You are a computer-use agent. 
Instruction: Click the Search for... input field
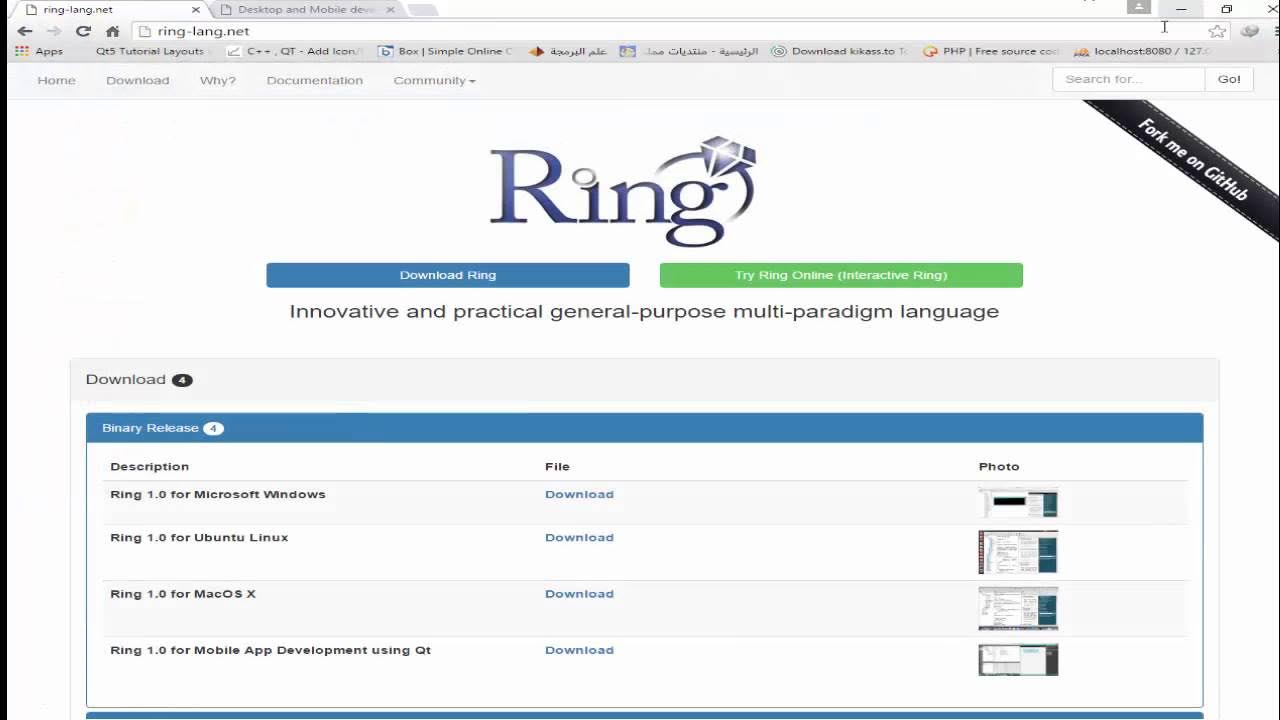[1129, 79]
